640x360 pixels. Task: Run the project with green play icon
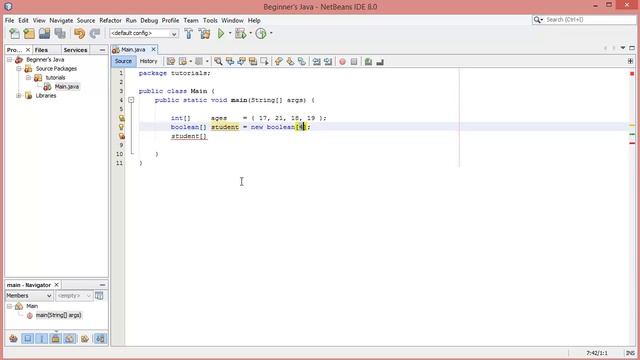(x=221, y=33)
